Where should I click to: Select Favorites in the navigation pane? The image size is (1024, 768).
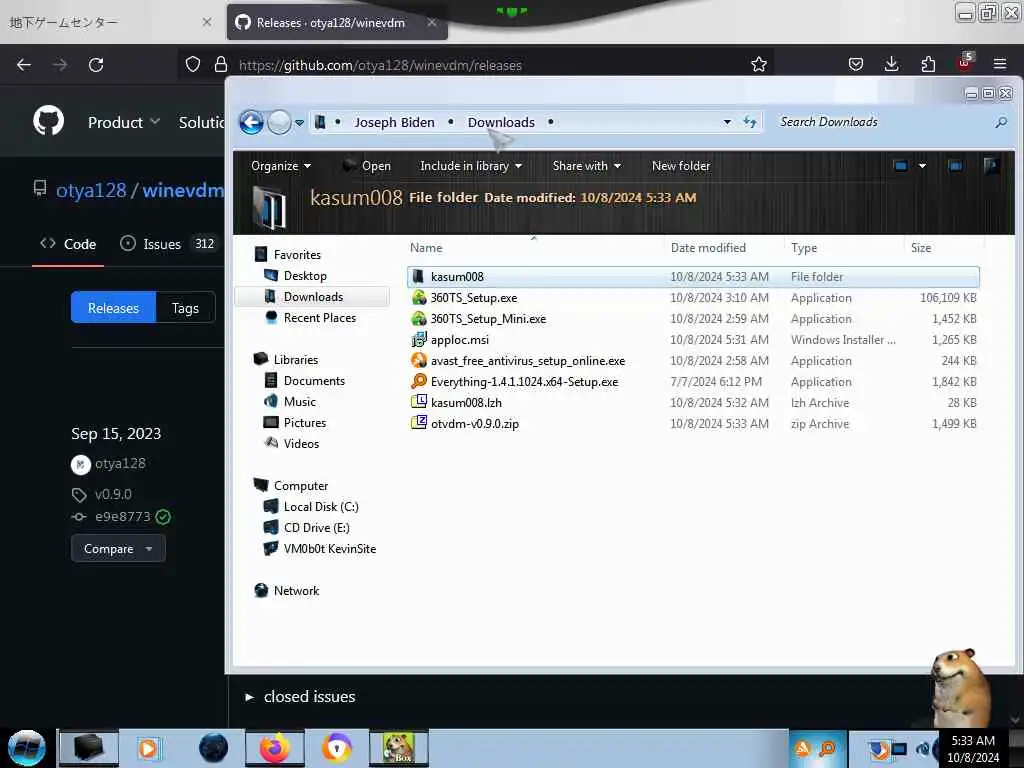pyautogui.click(x=296, y=255)
